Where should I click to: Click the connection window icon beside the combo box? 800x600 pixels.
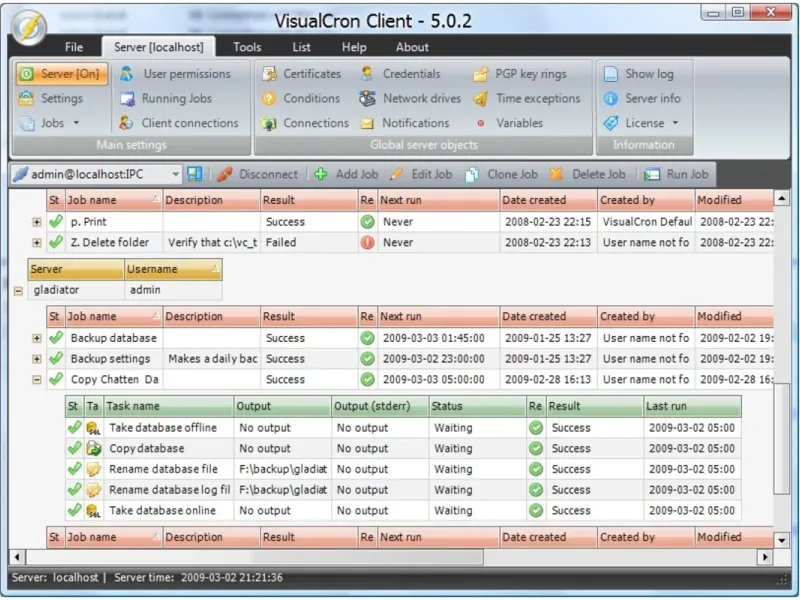tap(194, 174)
